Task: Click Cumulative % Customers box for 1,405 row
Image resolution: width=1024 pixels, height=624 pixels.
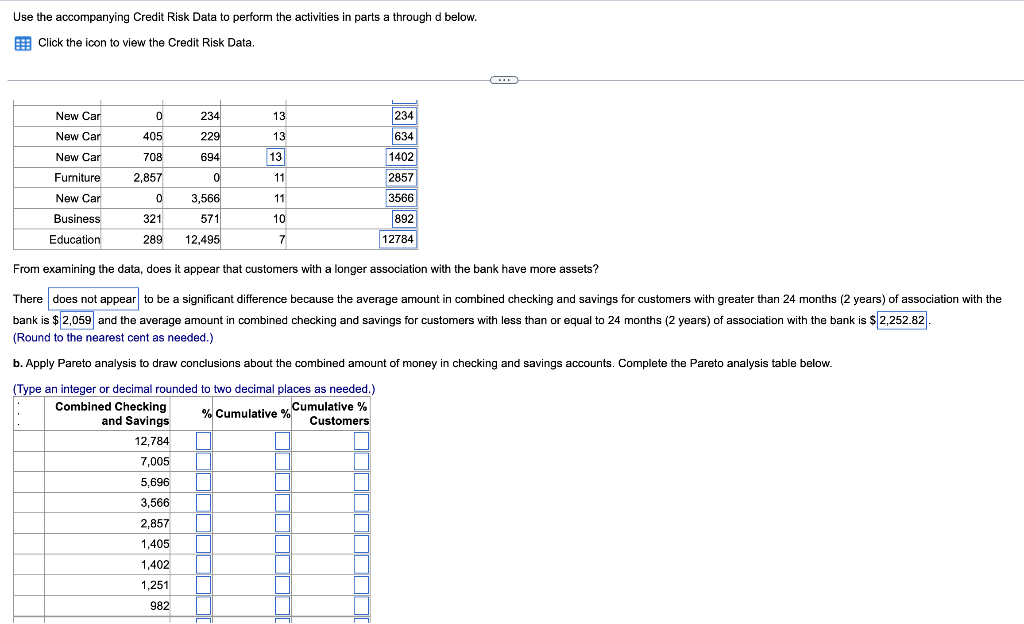Action: [x=361, y=543]
